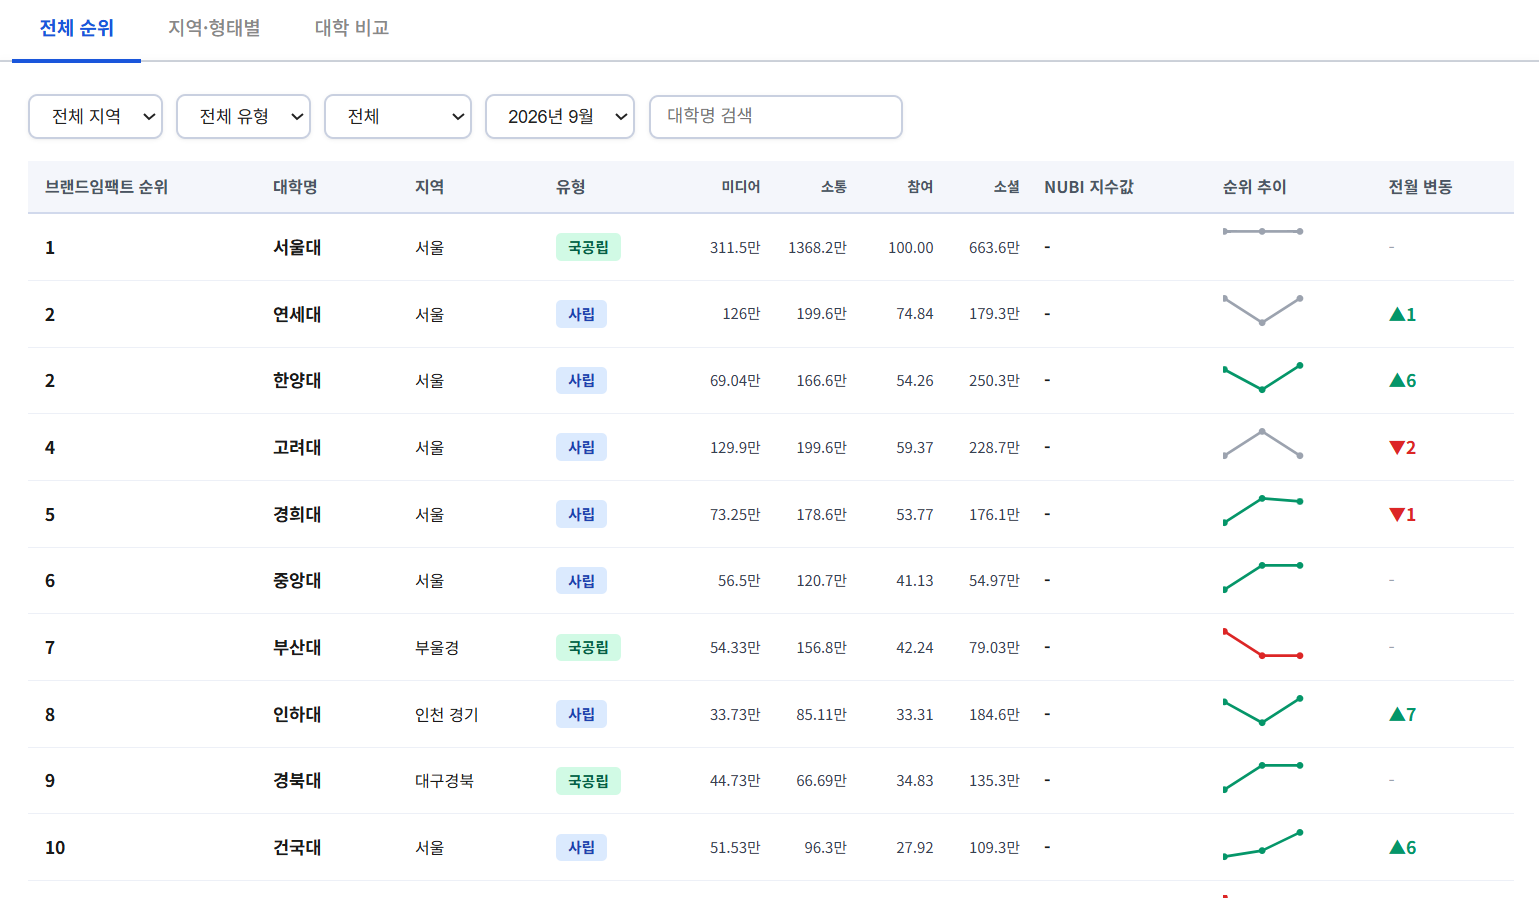
Task: Open the 전체 지역 dropdown
Action: (x=95, y=117)
